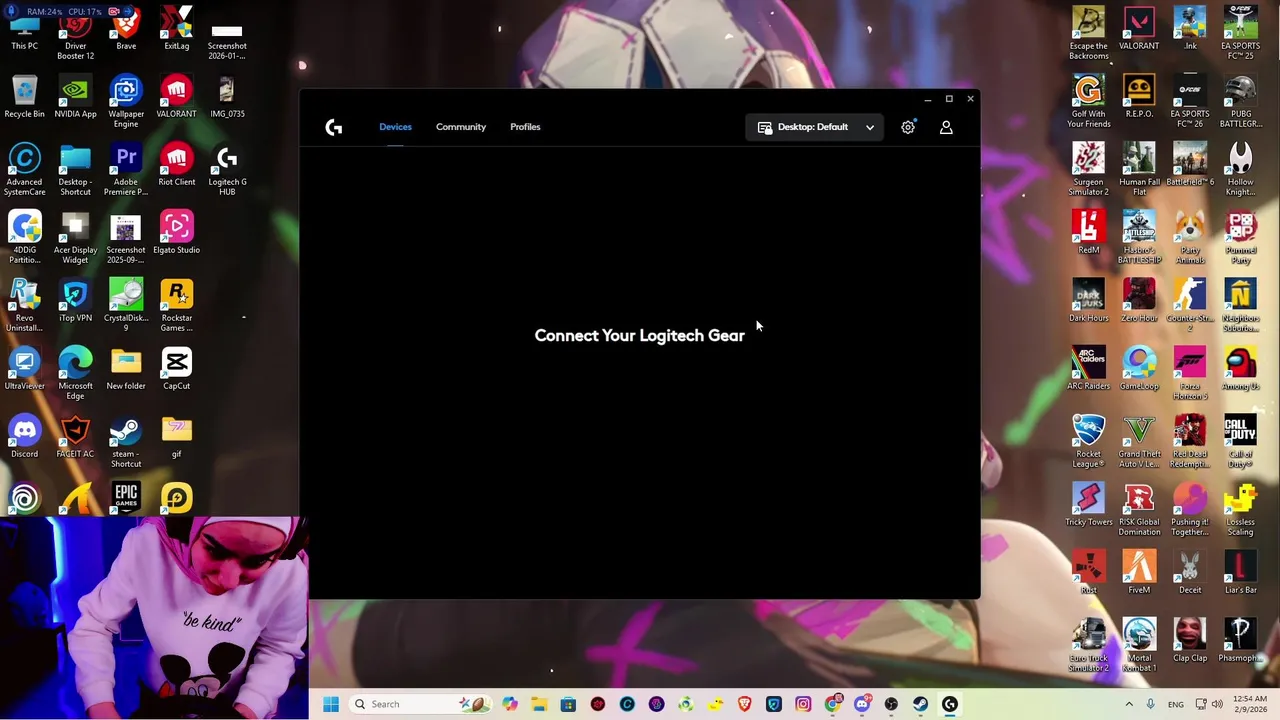Select the Escape the Backrooms desktop icon
1280x720 pixels.
point(1088,34)
